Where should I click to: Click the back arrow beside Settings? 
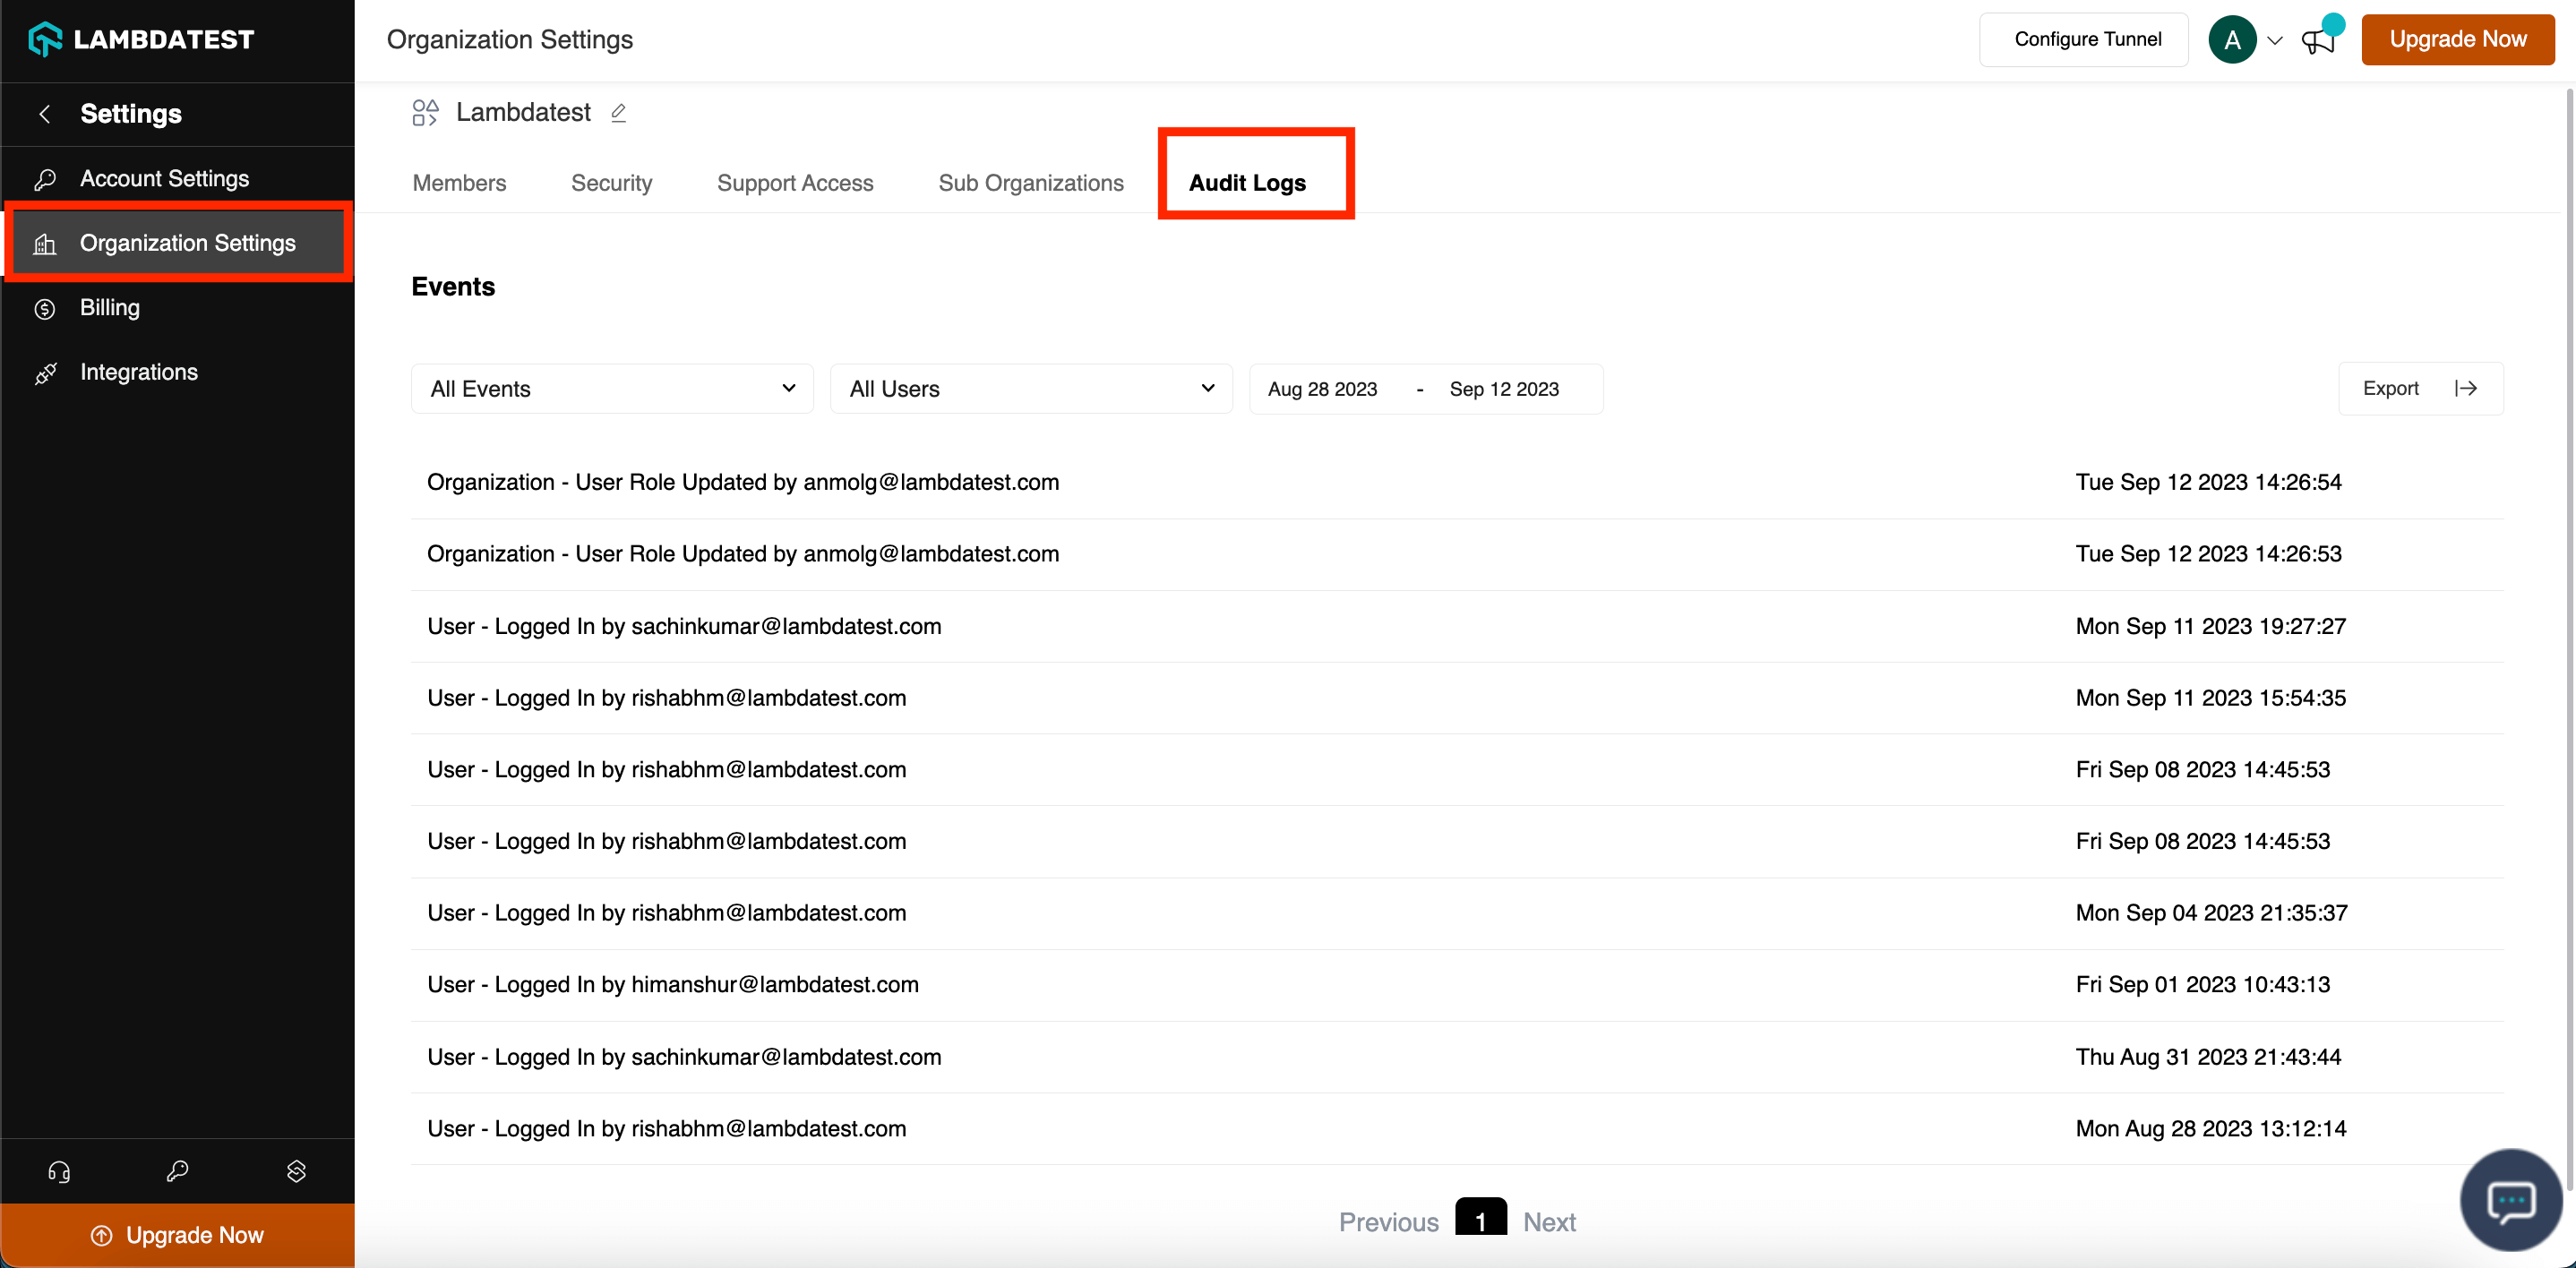click(x=45, y=114)
